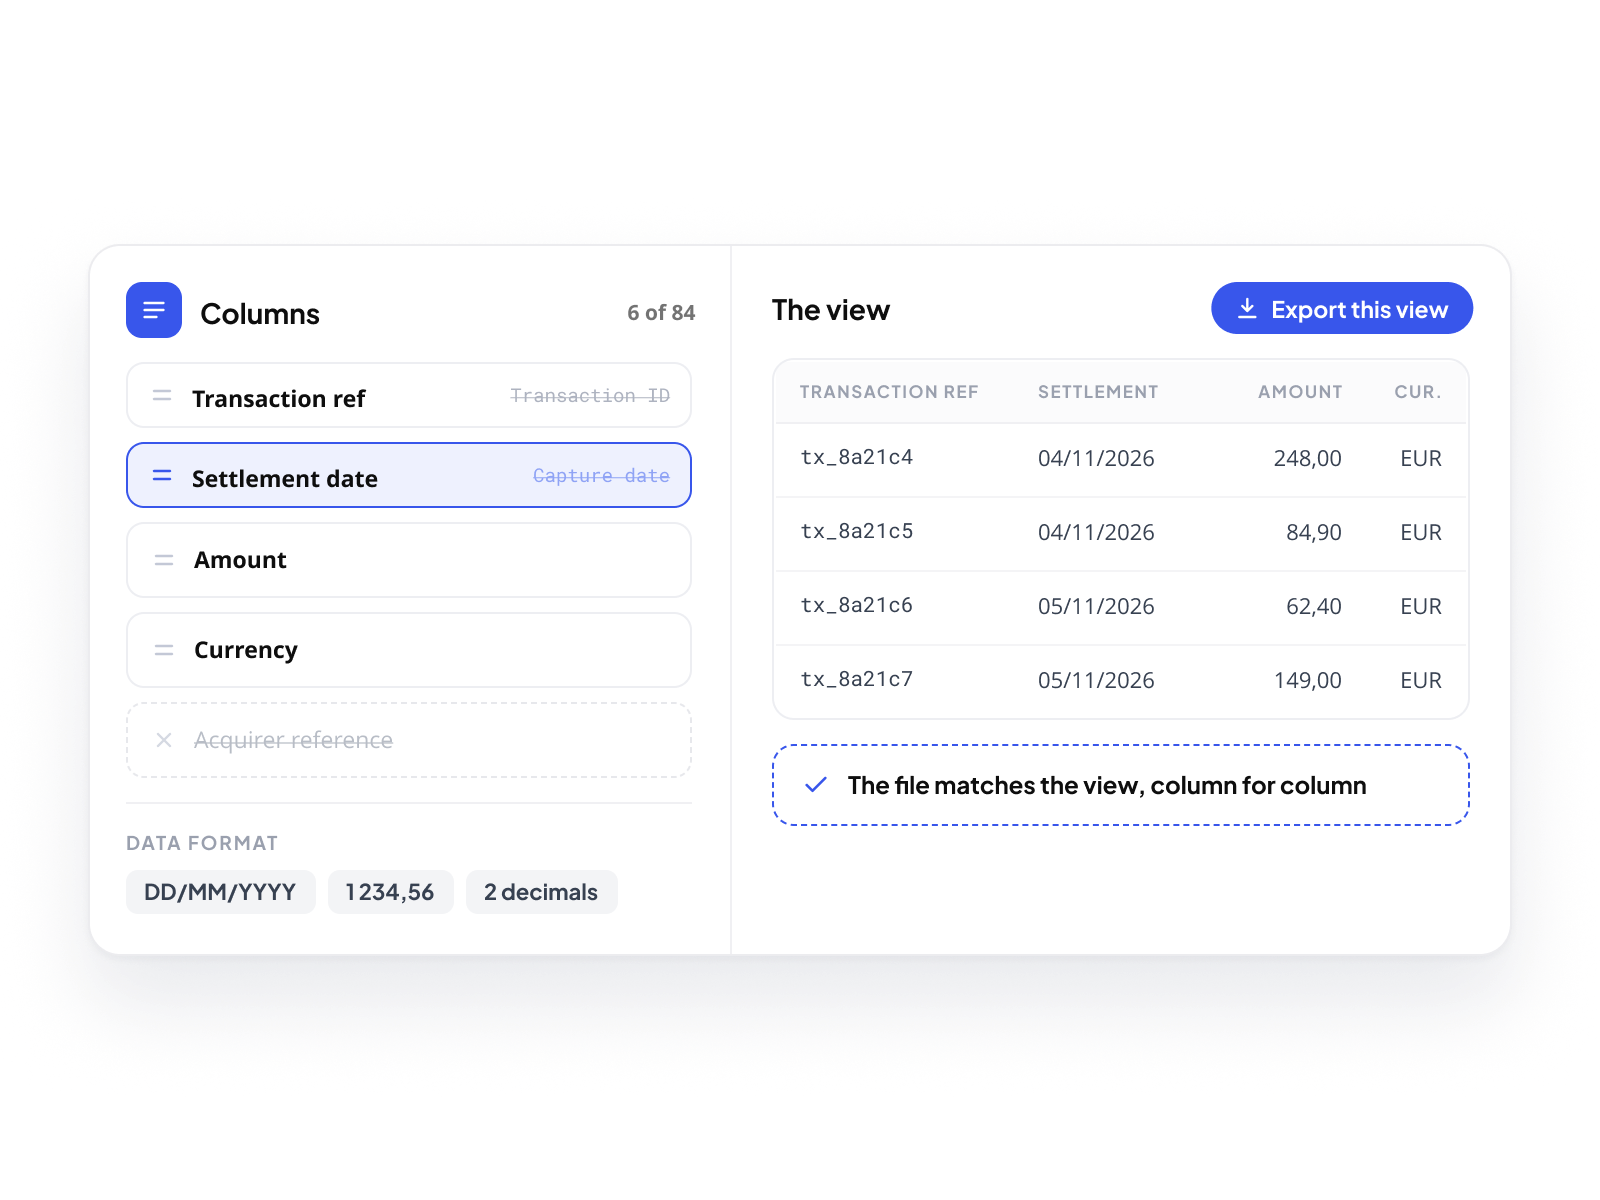Click the 05/11/2026 date in tx_8a21c6 row
This screenshot has height=1200, width=1600.
pos(1096,606)
